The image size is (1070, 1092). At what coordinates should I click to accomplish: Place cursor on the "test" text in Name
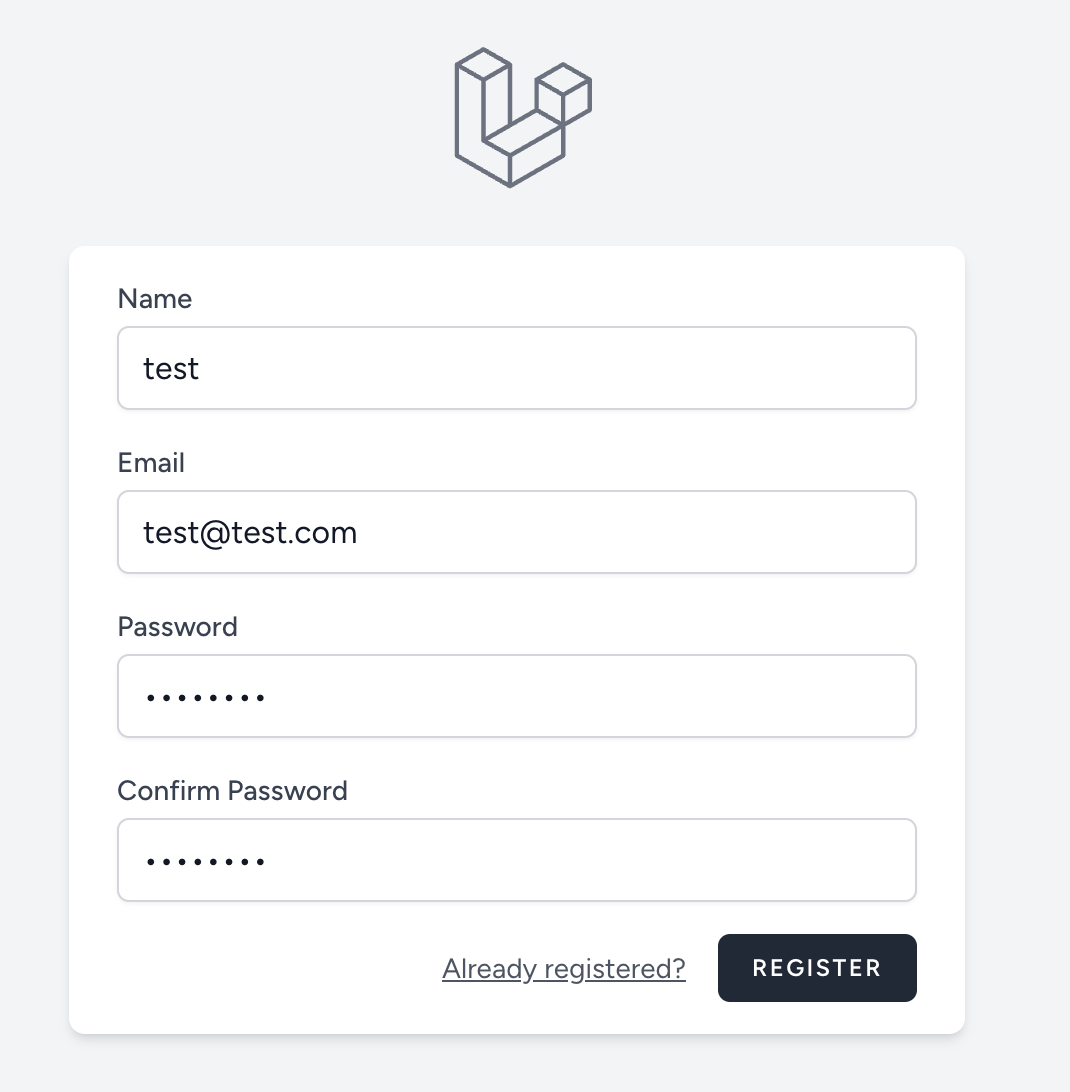(x=171, y=369)
